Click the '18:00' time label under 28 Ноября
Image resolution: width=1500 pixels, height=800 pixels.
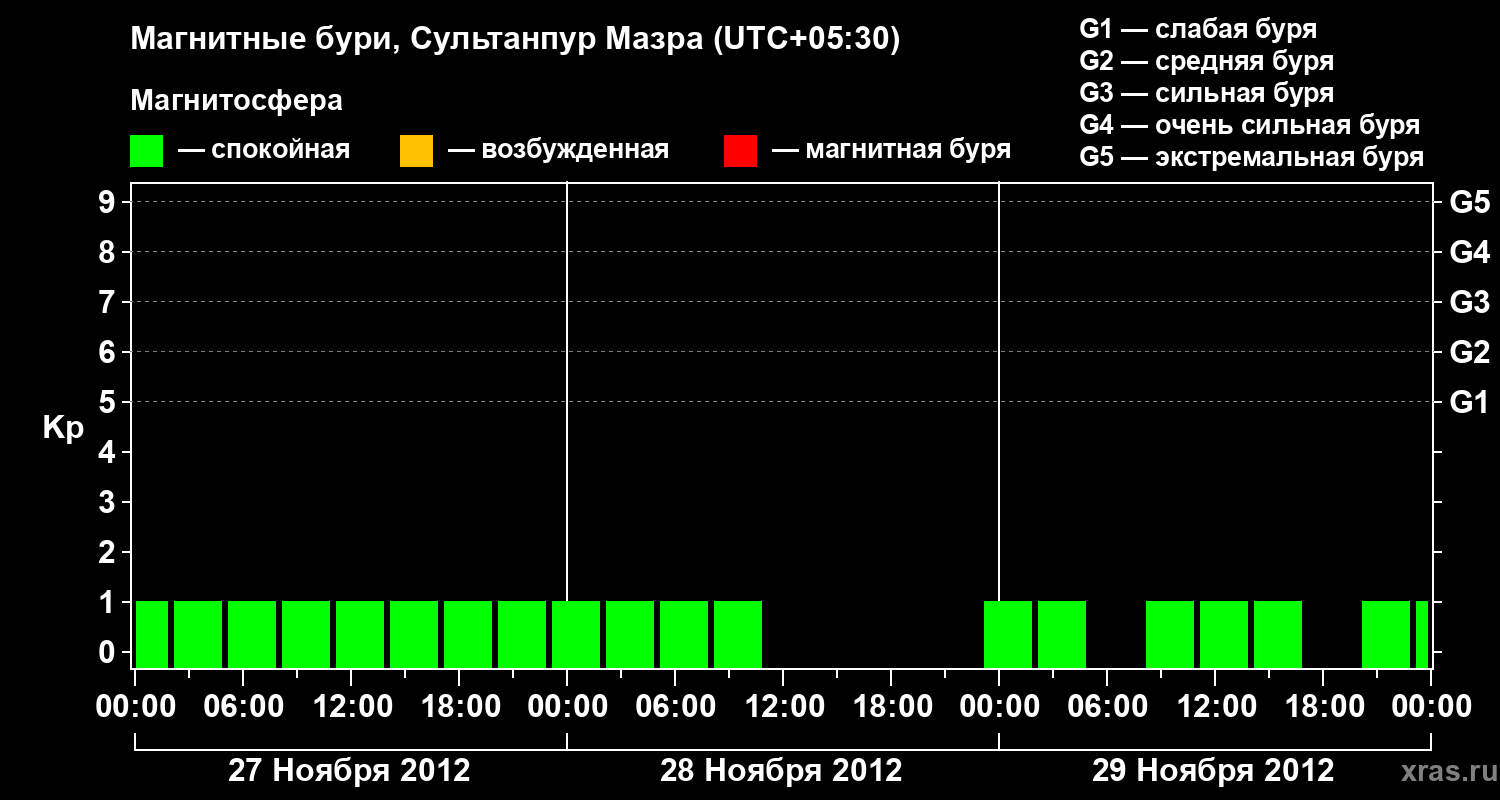click(891, 706)
